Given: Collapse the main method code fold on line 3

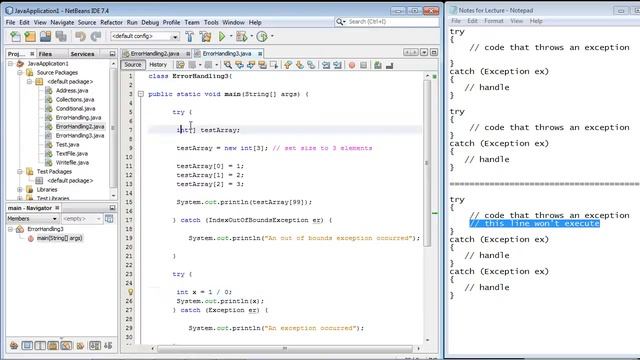Looking at the screenshot, I should pos(141,94).
